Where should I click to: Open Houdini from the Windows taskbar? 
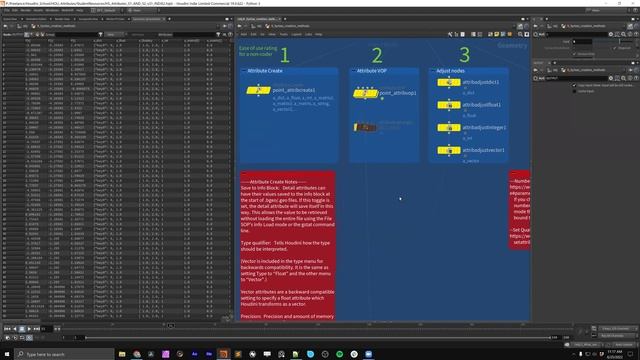(223, 354)
